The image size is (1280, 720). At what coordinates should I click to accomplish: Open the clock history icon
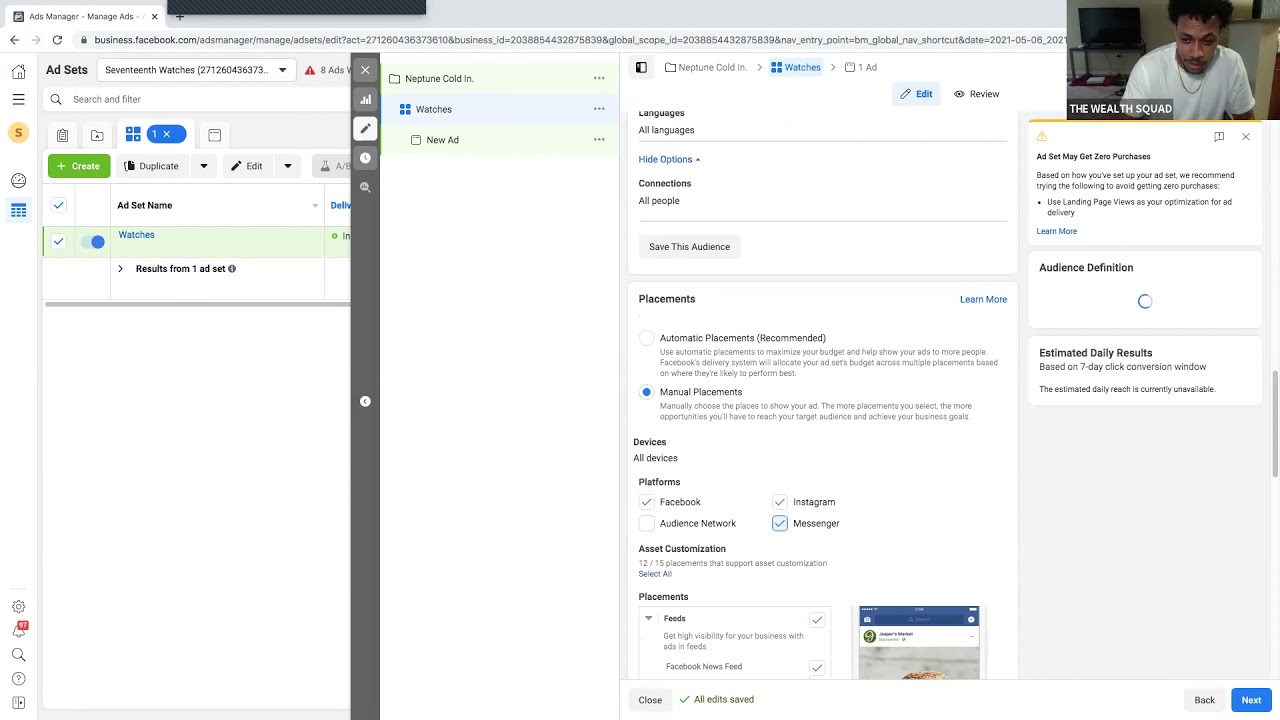365,158
